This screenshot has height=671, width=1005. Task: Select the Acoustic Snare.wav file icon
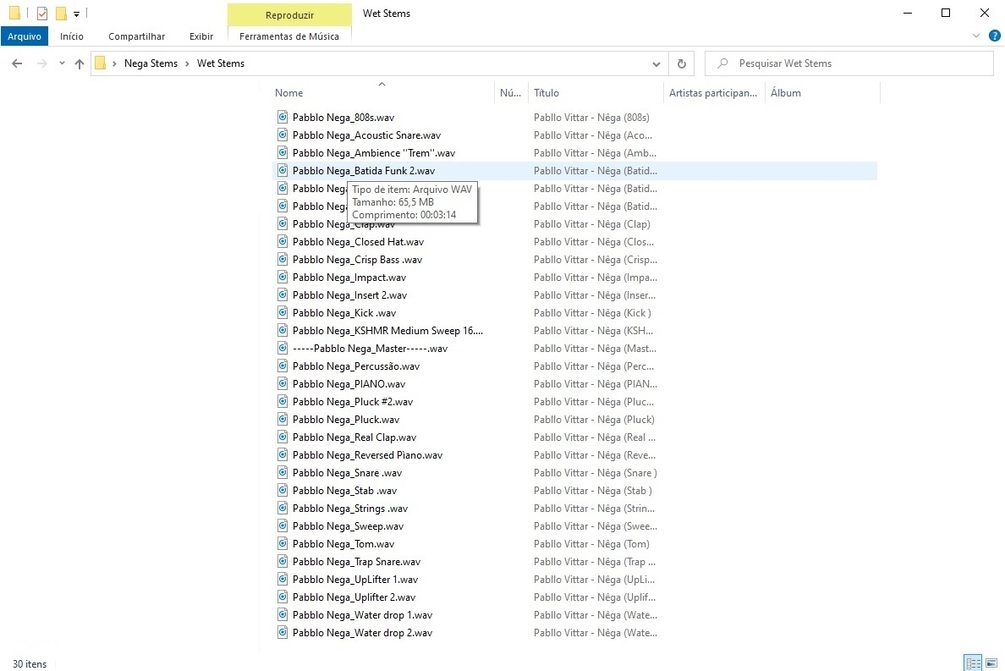(283, 135)
